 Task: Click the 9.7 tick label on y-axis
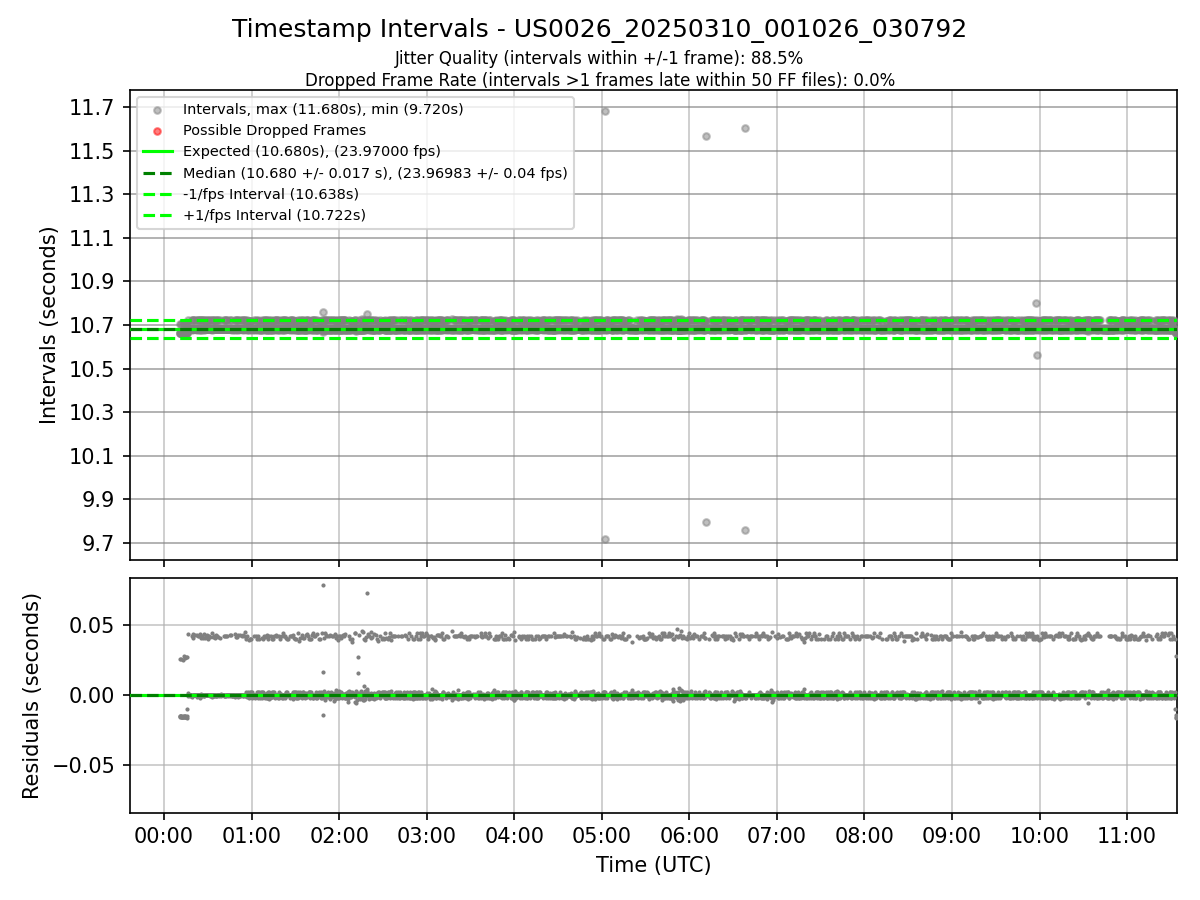coord(98,544)
